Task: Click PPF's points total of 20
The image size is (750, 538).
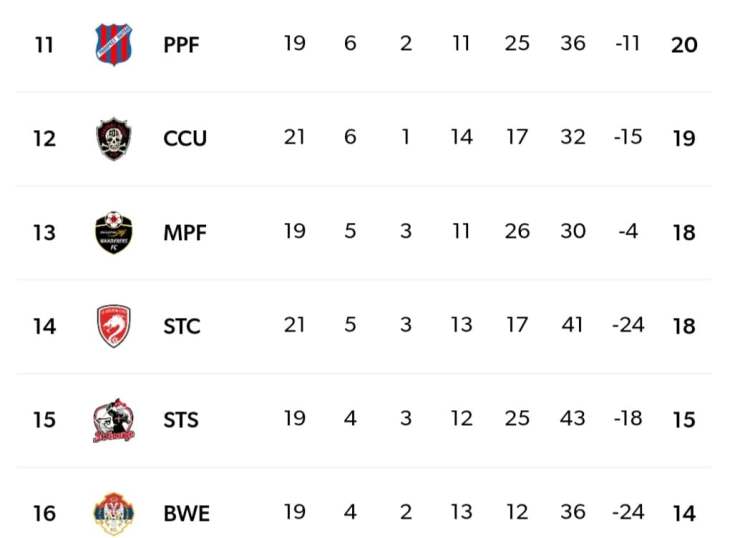Action: 684,46
